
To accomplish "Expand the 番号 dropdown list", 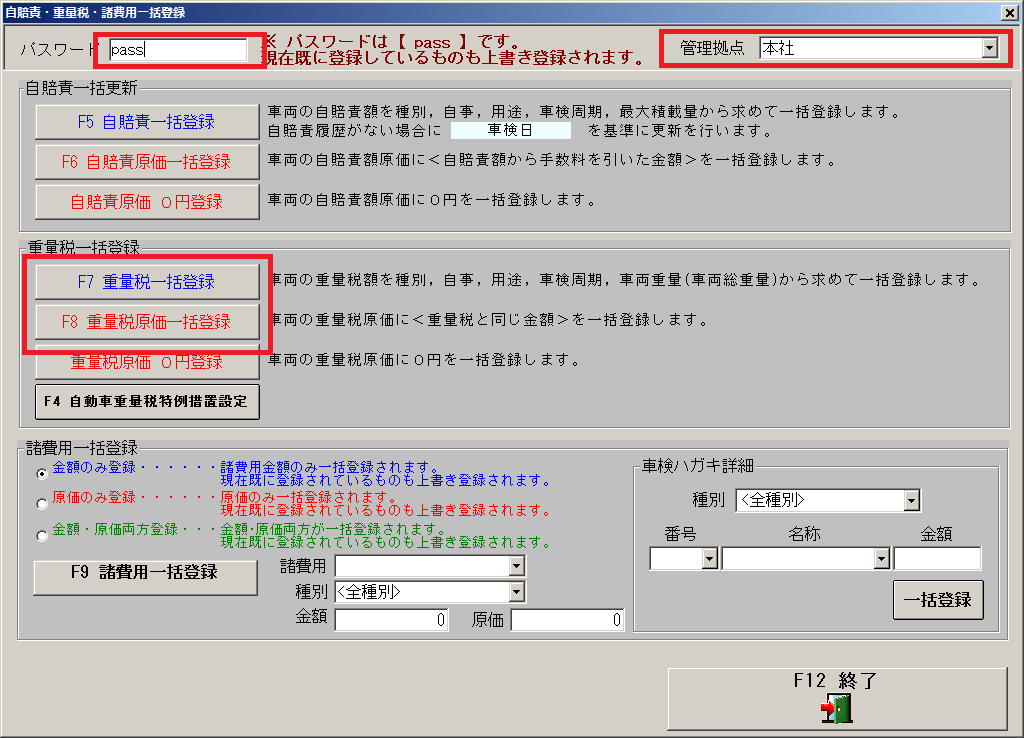I will [x=709, y=559].
